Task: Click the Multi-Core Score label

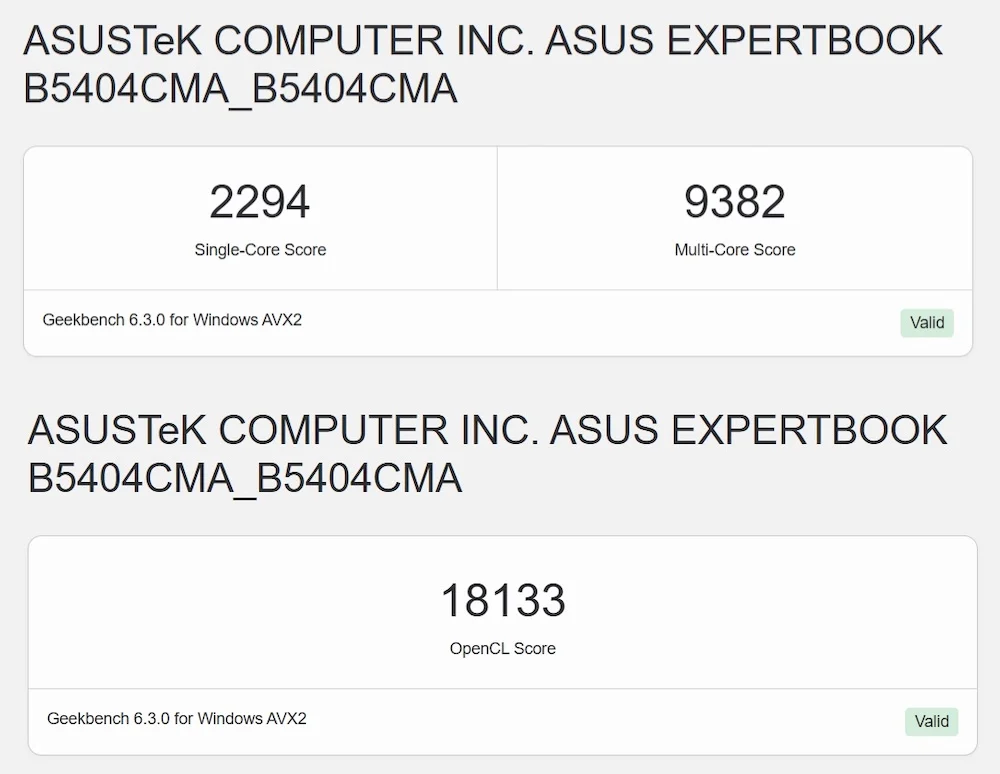Action: 735,250
